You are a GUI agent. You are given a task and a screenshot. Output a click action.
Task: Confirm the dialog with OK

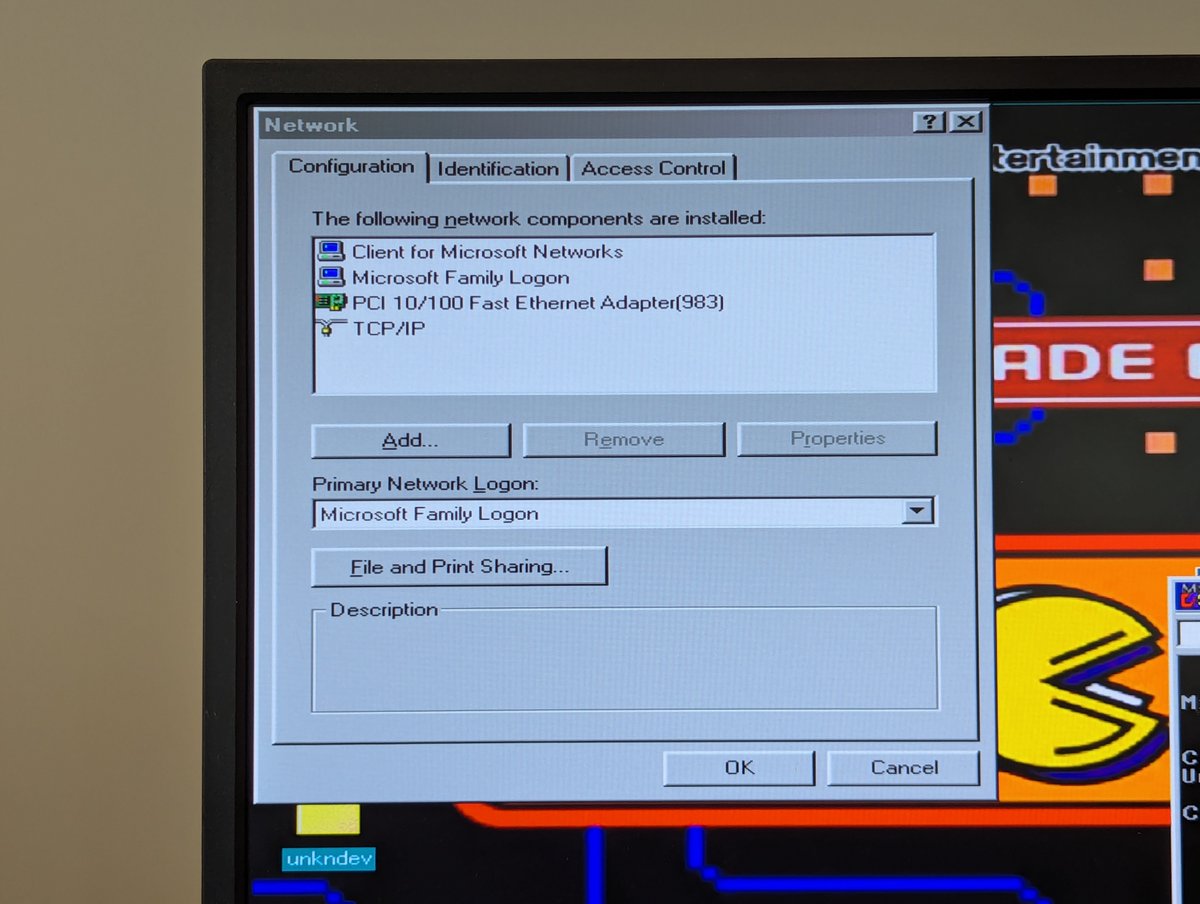(x=739, y=768)
